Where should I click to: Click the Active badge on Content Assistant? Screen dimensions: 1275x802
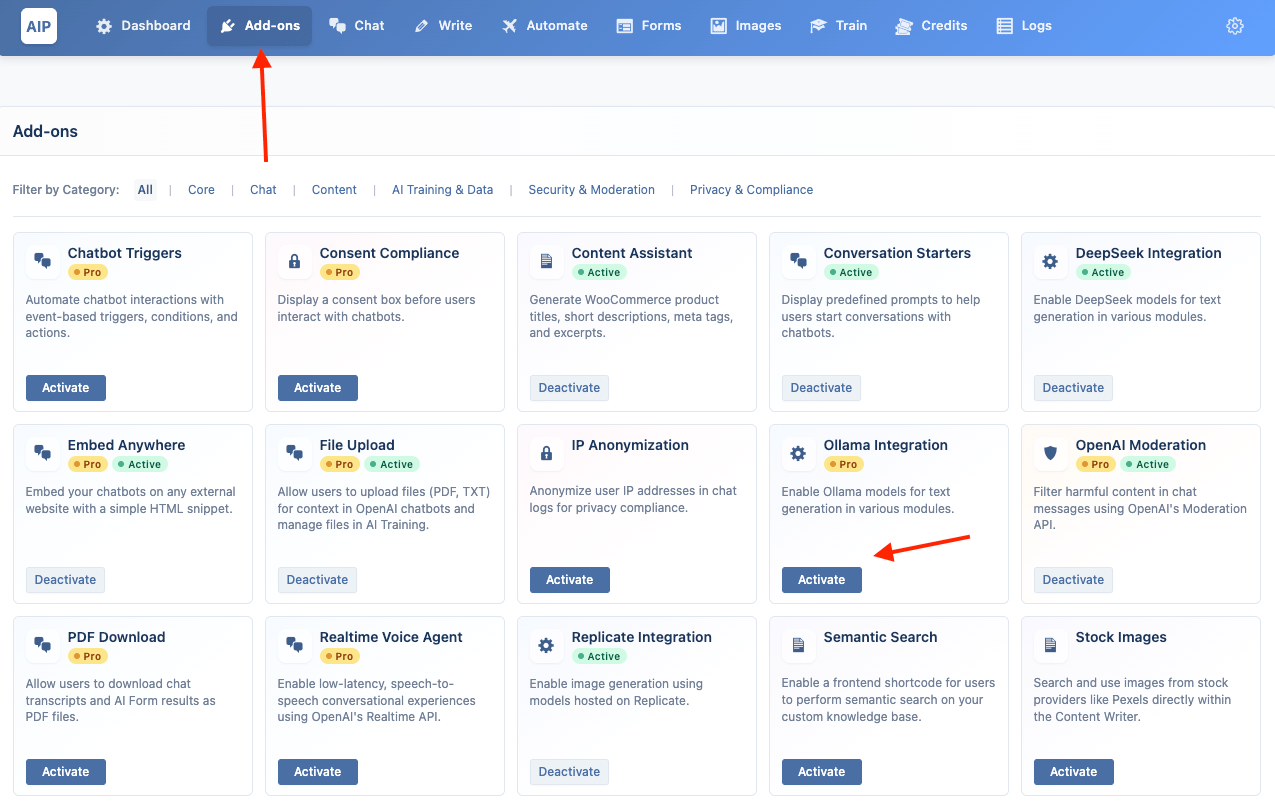coord(599,272)
